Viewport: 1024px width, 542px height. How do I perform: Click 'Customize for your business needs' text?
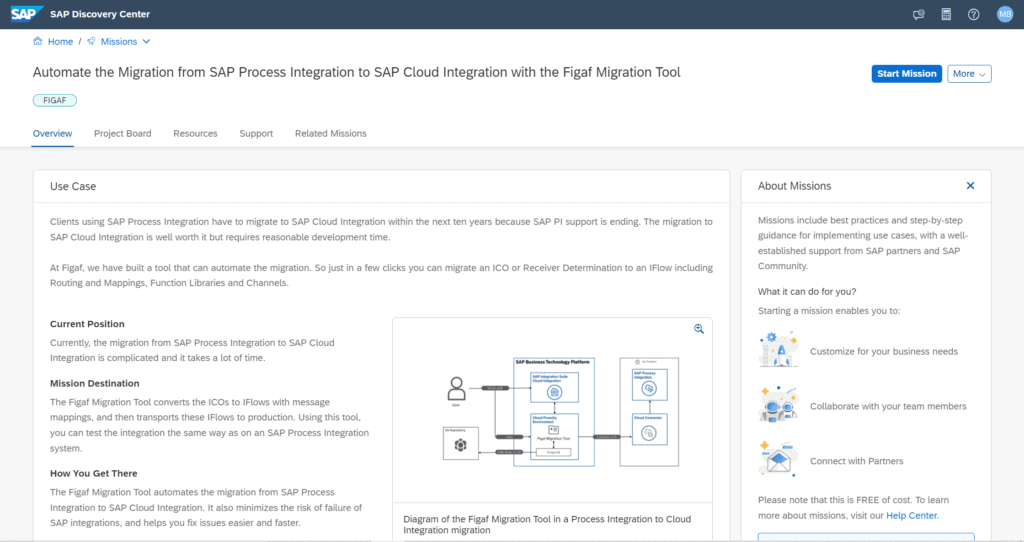pyautogui.click(x=884, y=351)
